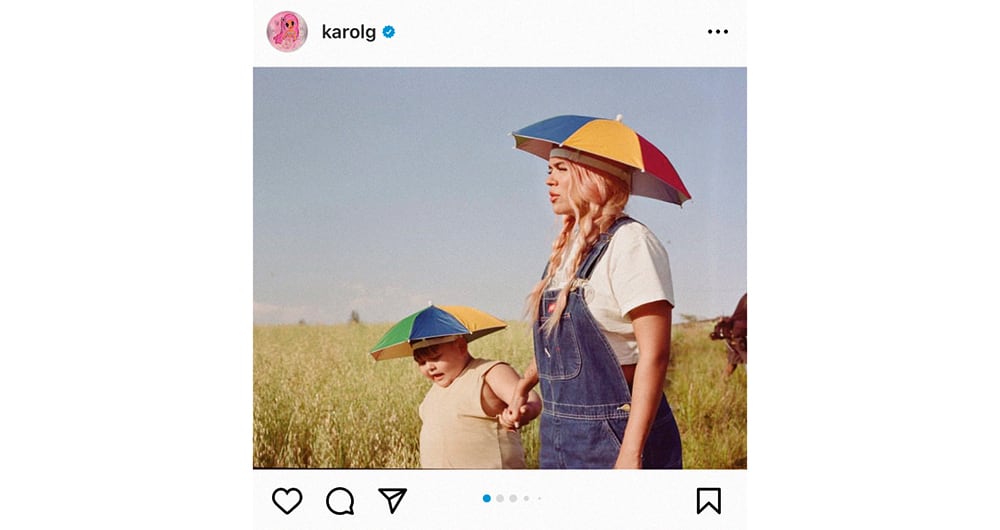Open the pink cartoon profile avatar
The width and height of the screenshot is (1000, 530).
point(287,31)
